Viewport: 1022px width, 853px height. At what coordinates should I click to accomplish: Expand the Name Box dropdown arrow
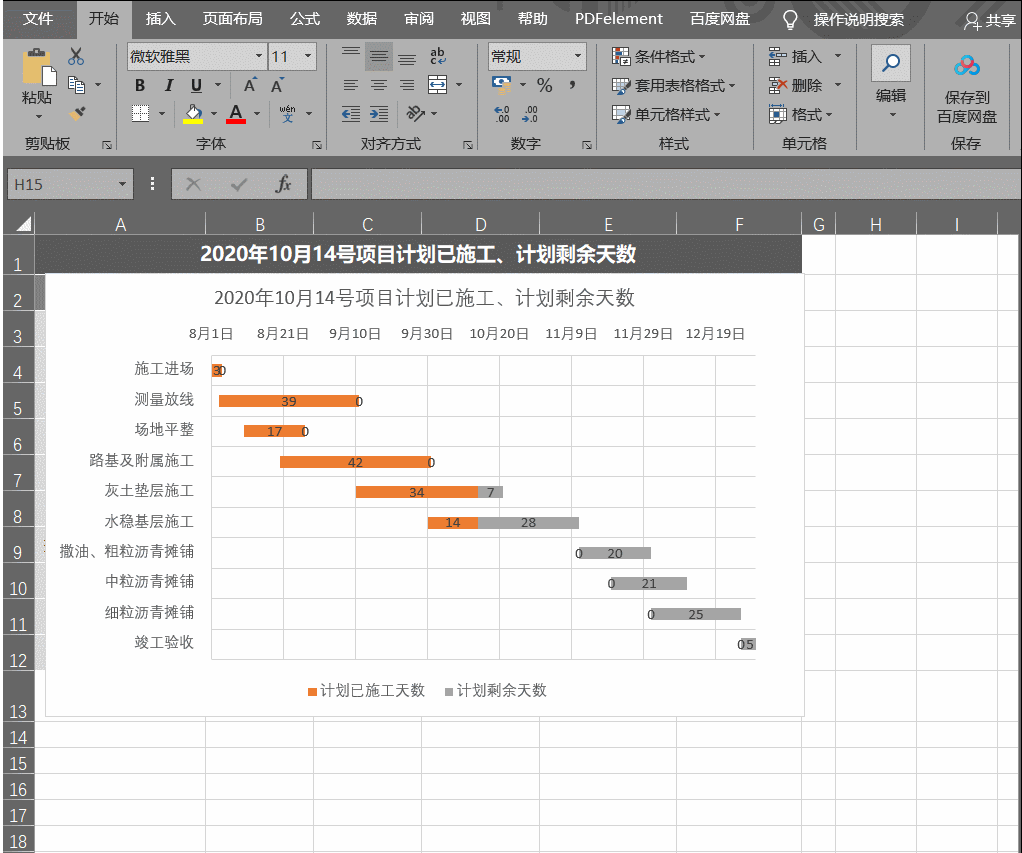(122, 184)
